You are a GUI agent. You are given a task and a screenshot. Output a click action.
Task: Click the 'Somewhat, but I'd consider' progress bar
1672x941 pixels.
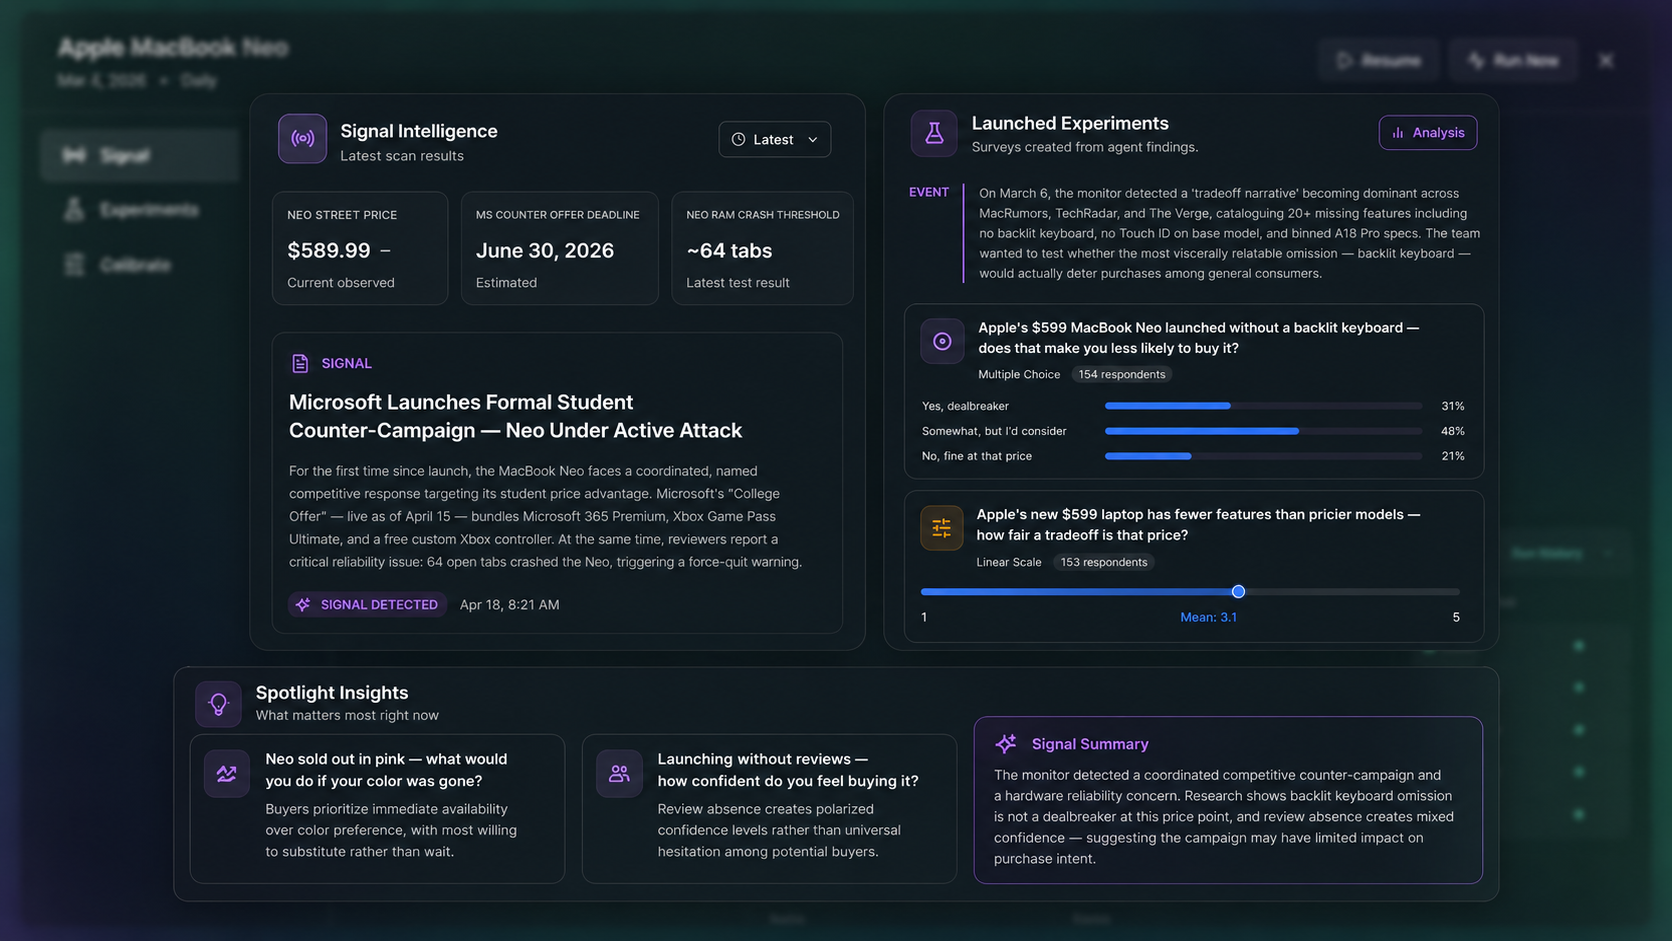point(1264,431)
